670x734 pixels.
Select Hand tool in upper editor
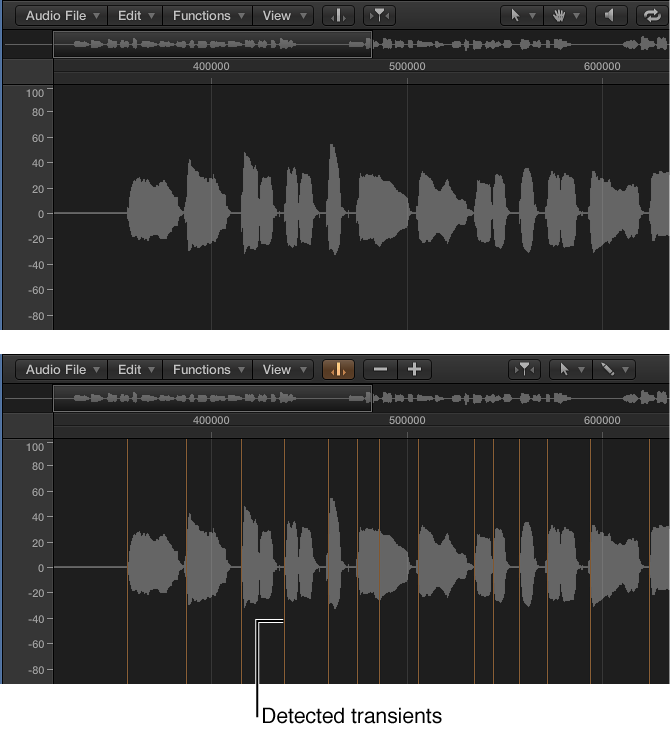click(x=559, y=16)
